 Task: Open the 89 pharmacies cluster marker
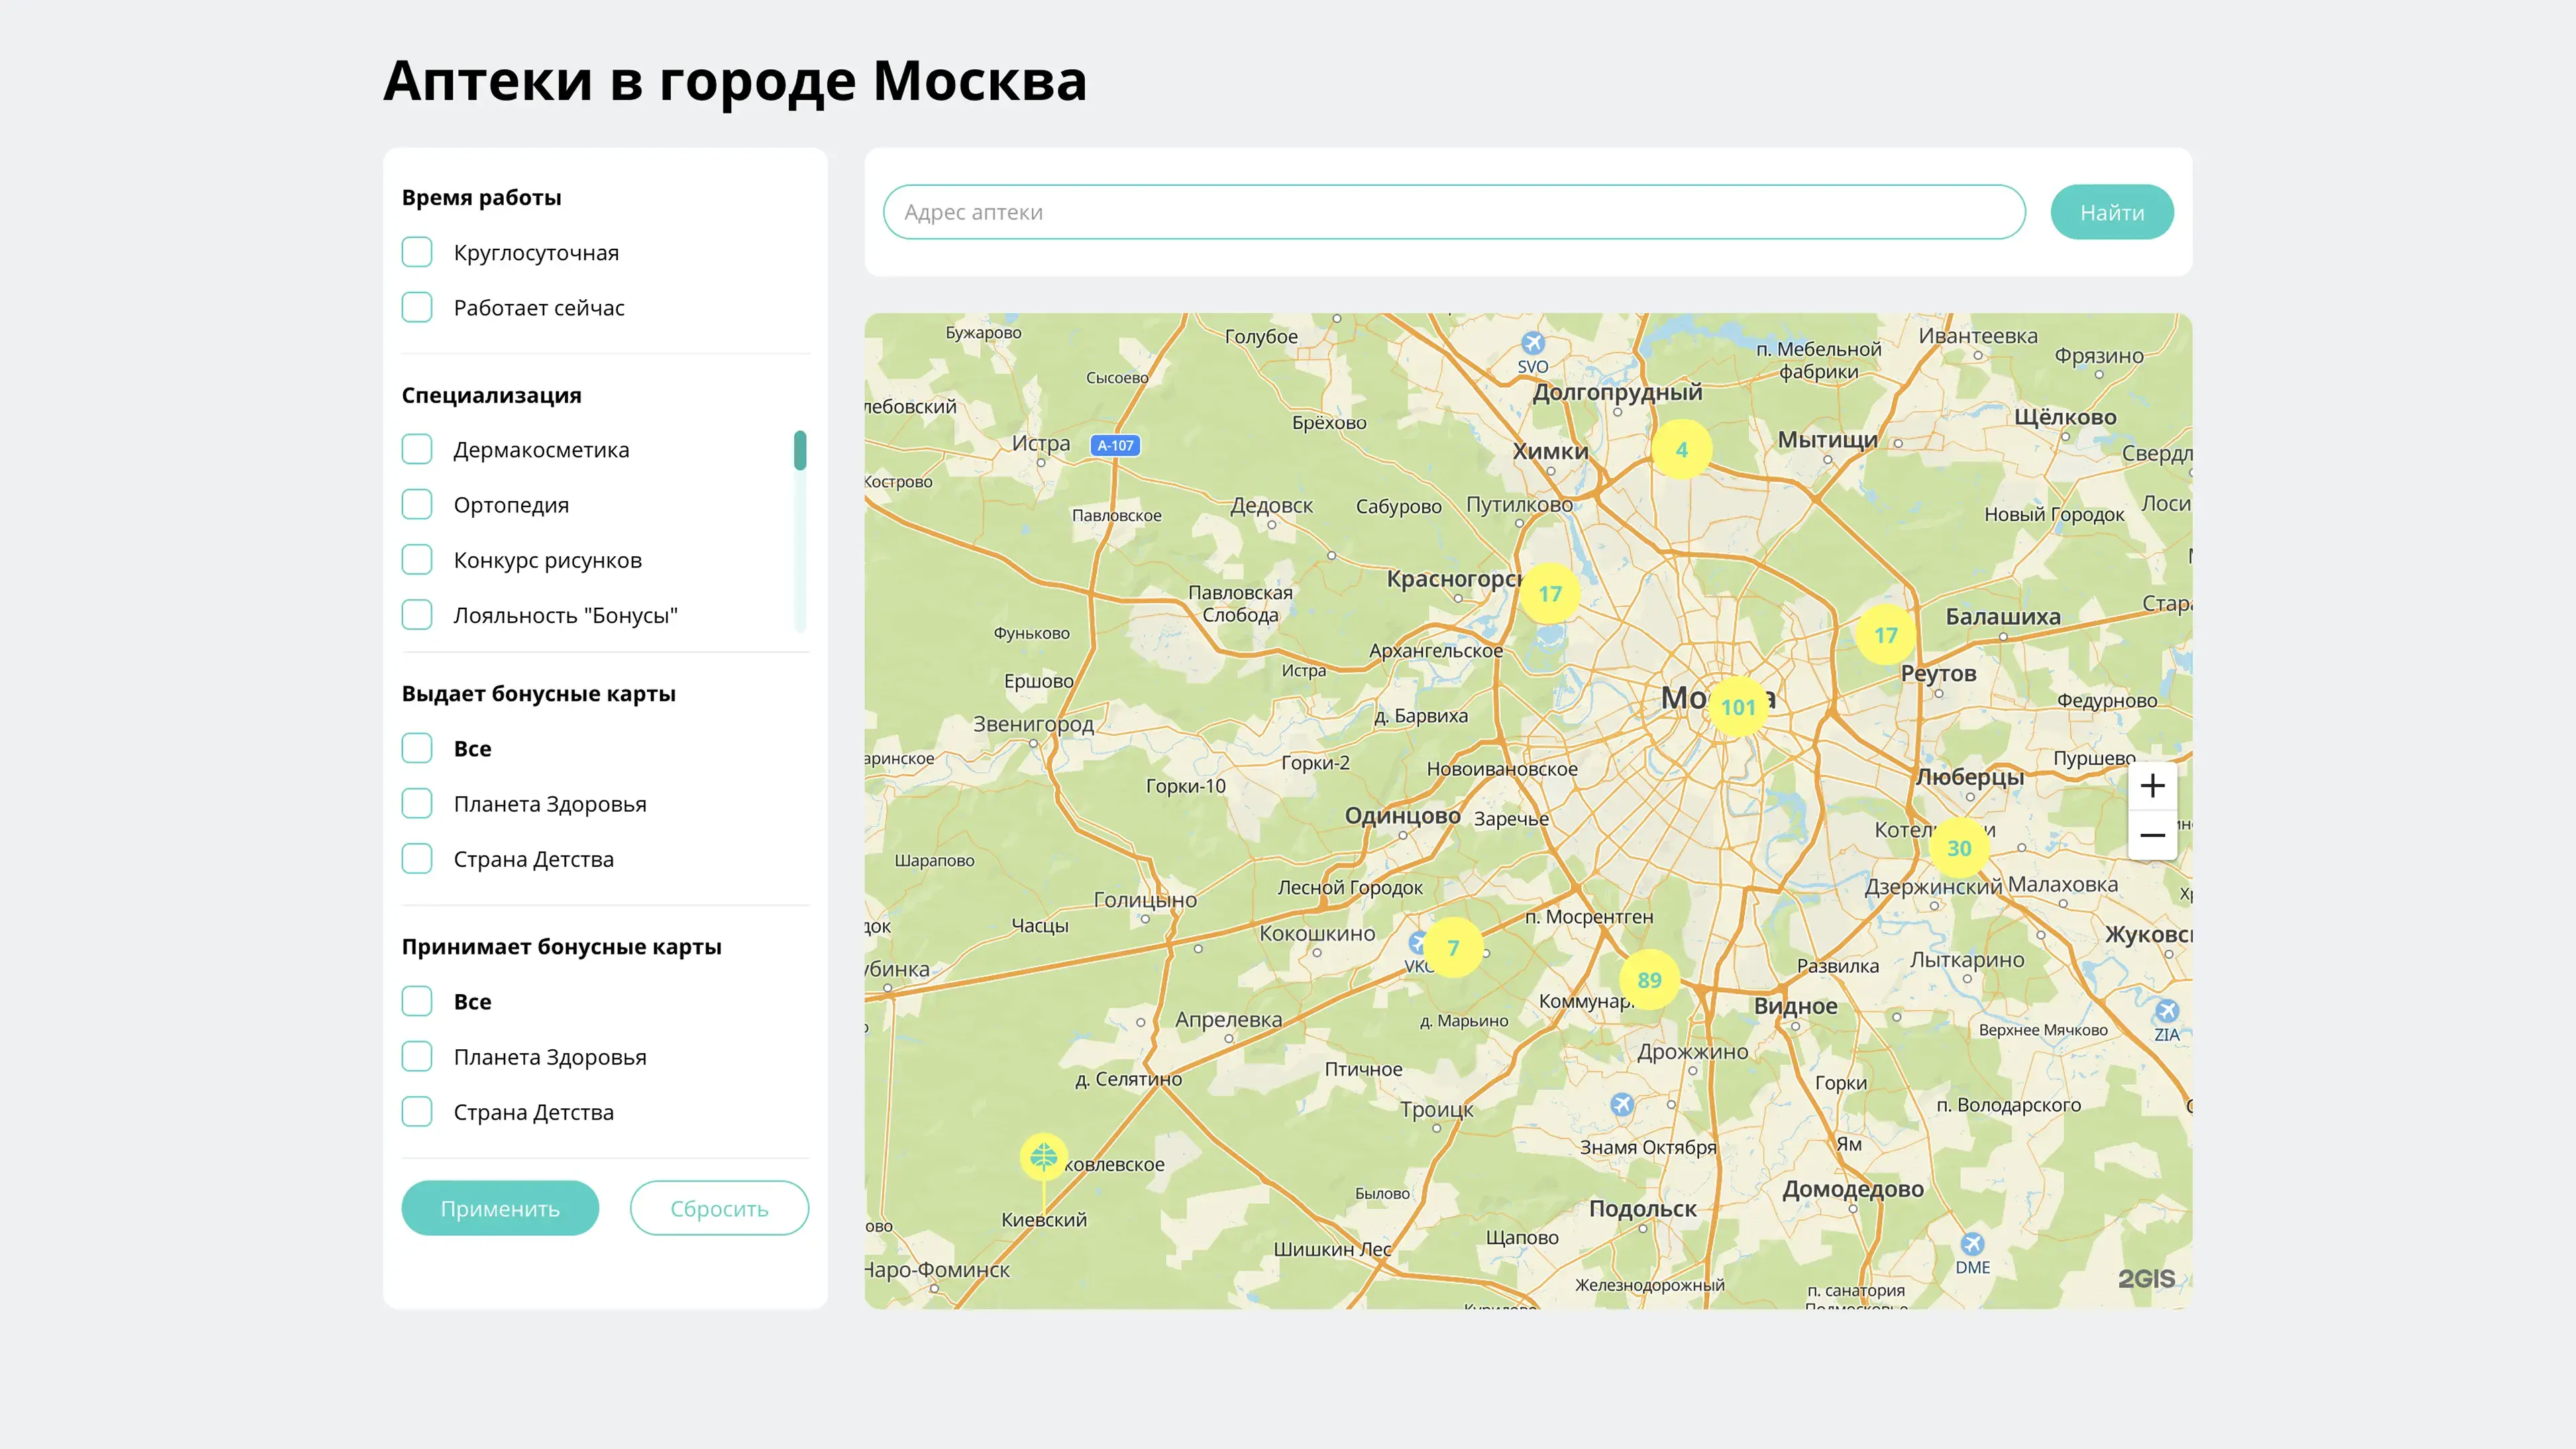1649,980
